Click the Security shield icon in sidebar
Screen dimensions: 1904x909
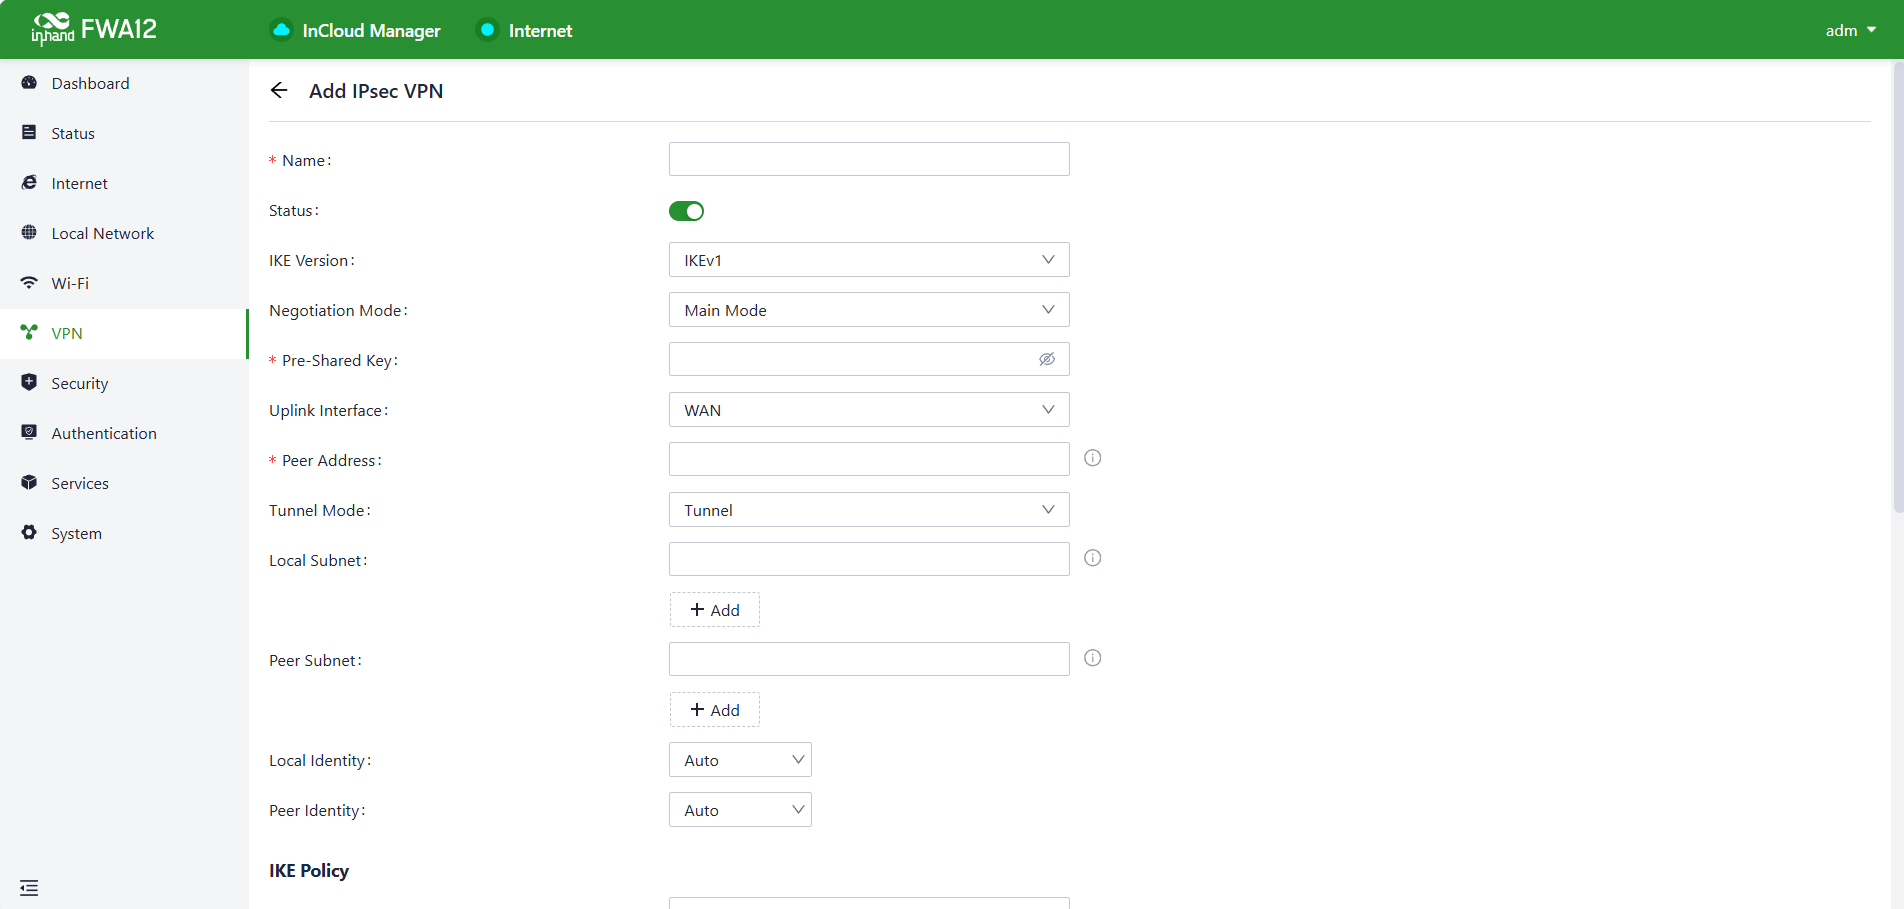[29, 383]
